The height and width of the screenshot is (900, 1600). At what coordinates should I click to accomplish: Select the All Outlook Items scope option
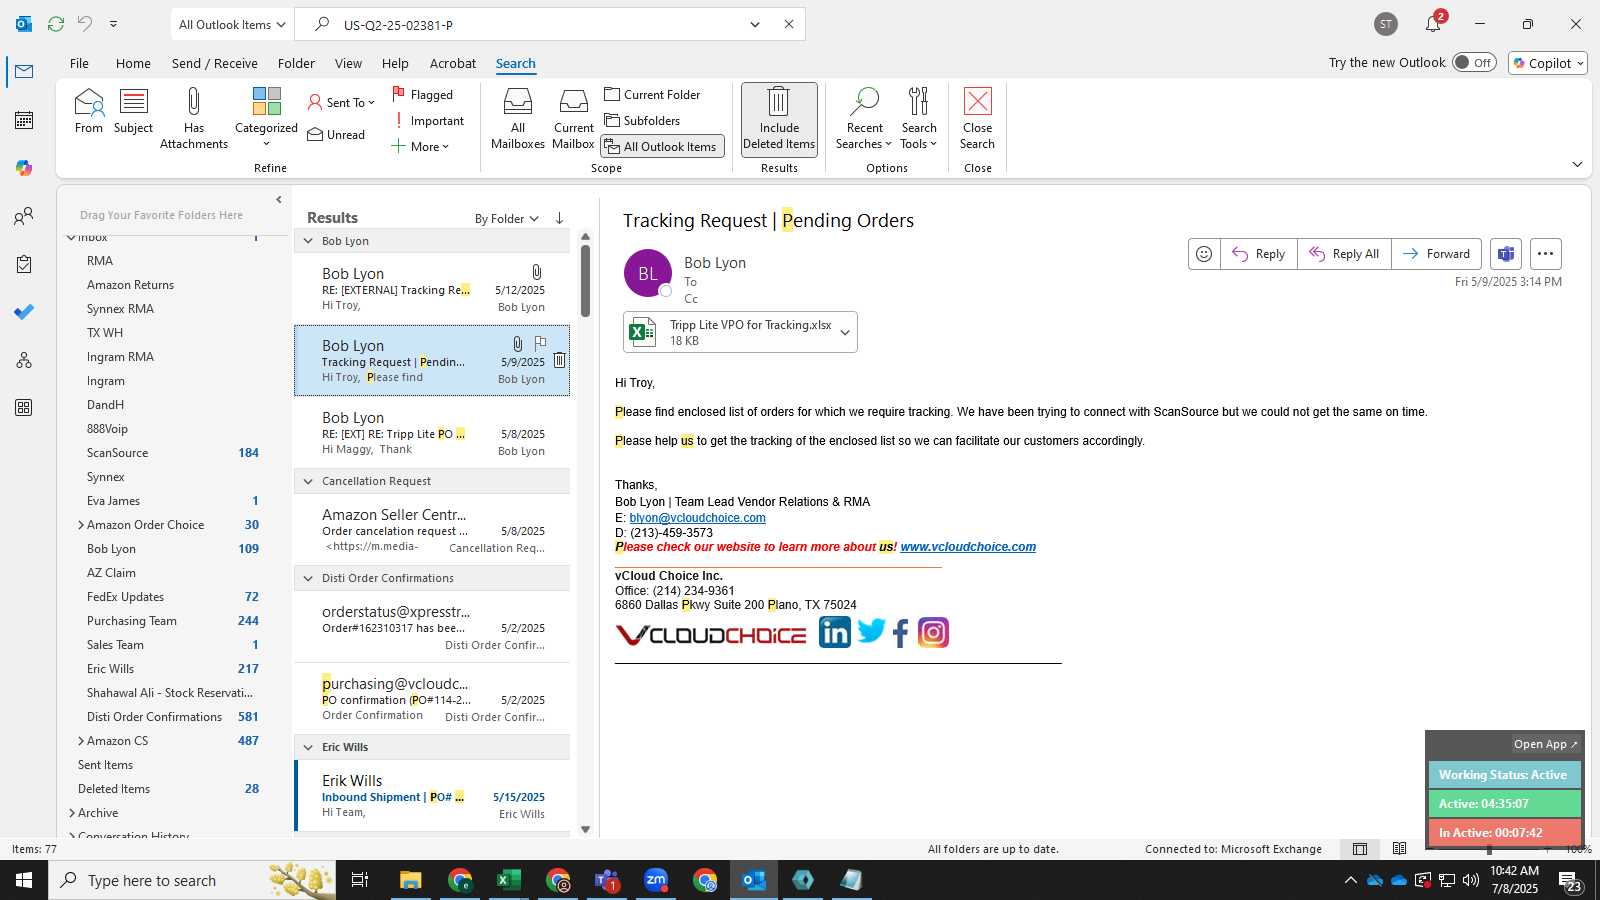662,147
